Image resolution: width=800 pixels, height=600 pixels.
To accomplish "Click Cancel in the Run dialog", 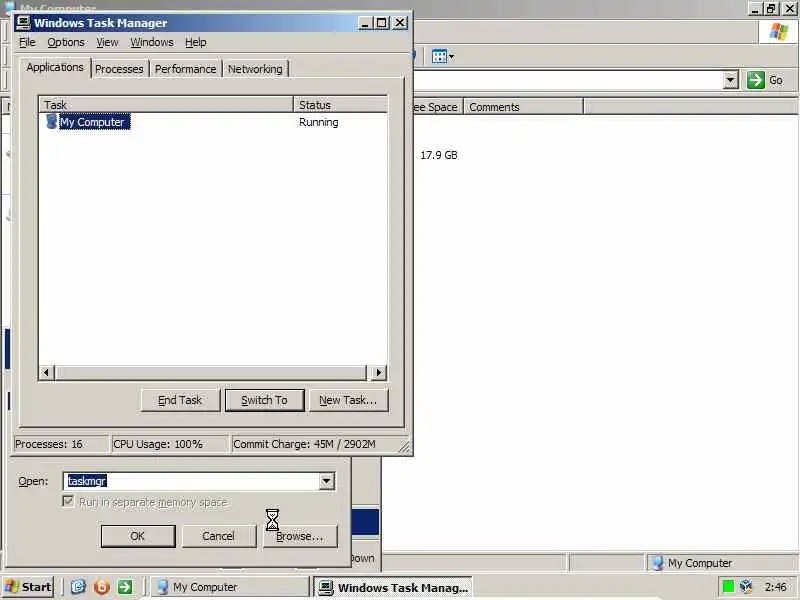I will click(x=219, y=536).
